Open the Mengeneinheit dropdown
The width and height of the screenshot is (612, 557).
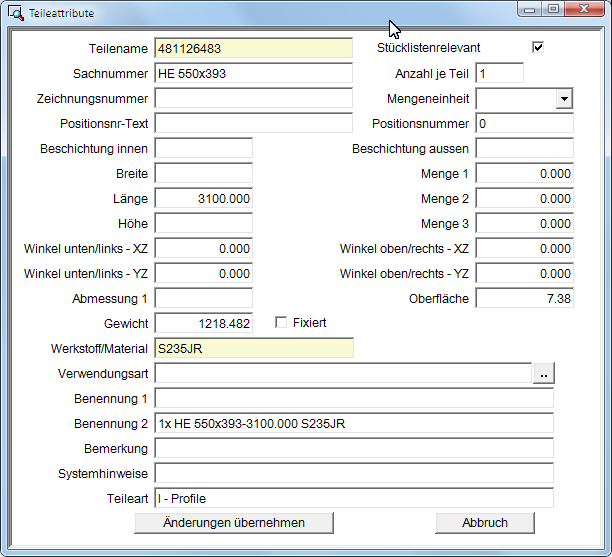[564, 99]
